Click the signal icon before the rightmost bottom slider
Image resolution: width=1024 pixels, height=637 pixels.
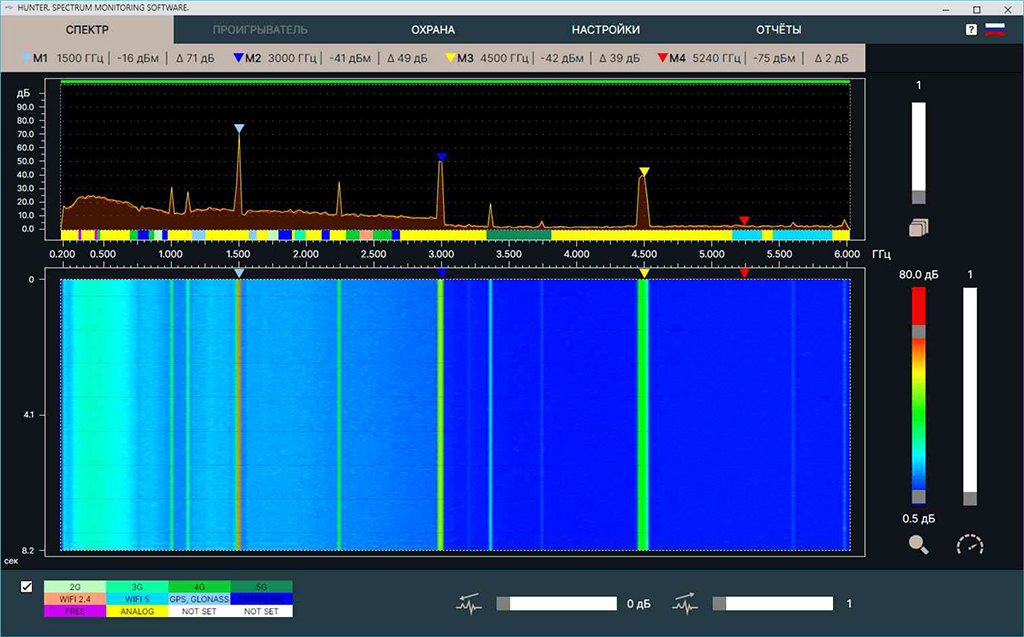[685, 604]
